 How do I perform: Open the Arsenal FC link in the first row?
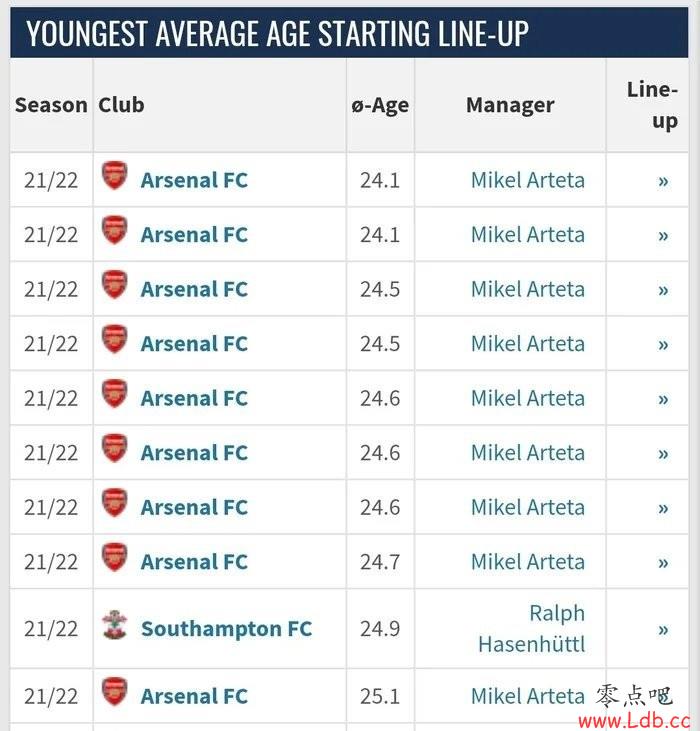pyautogui.click(x=194, y=180)
